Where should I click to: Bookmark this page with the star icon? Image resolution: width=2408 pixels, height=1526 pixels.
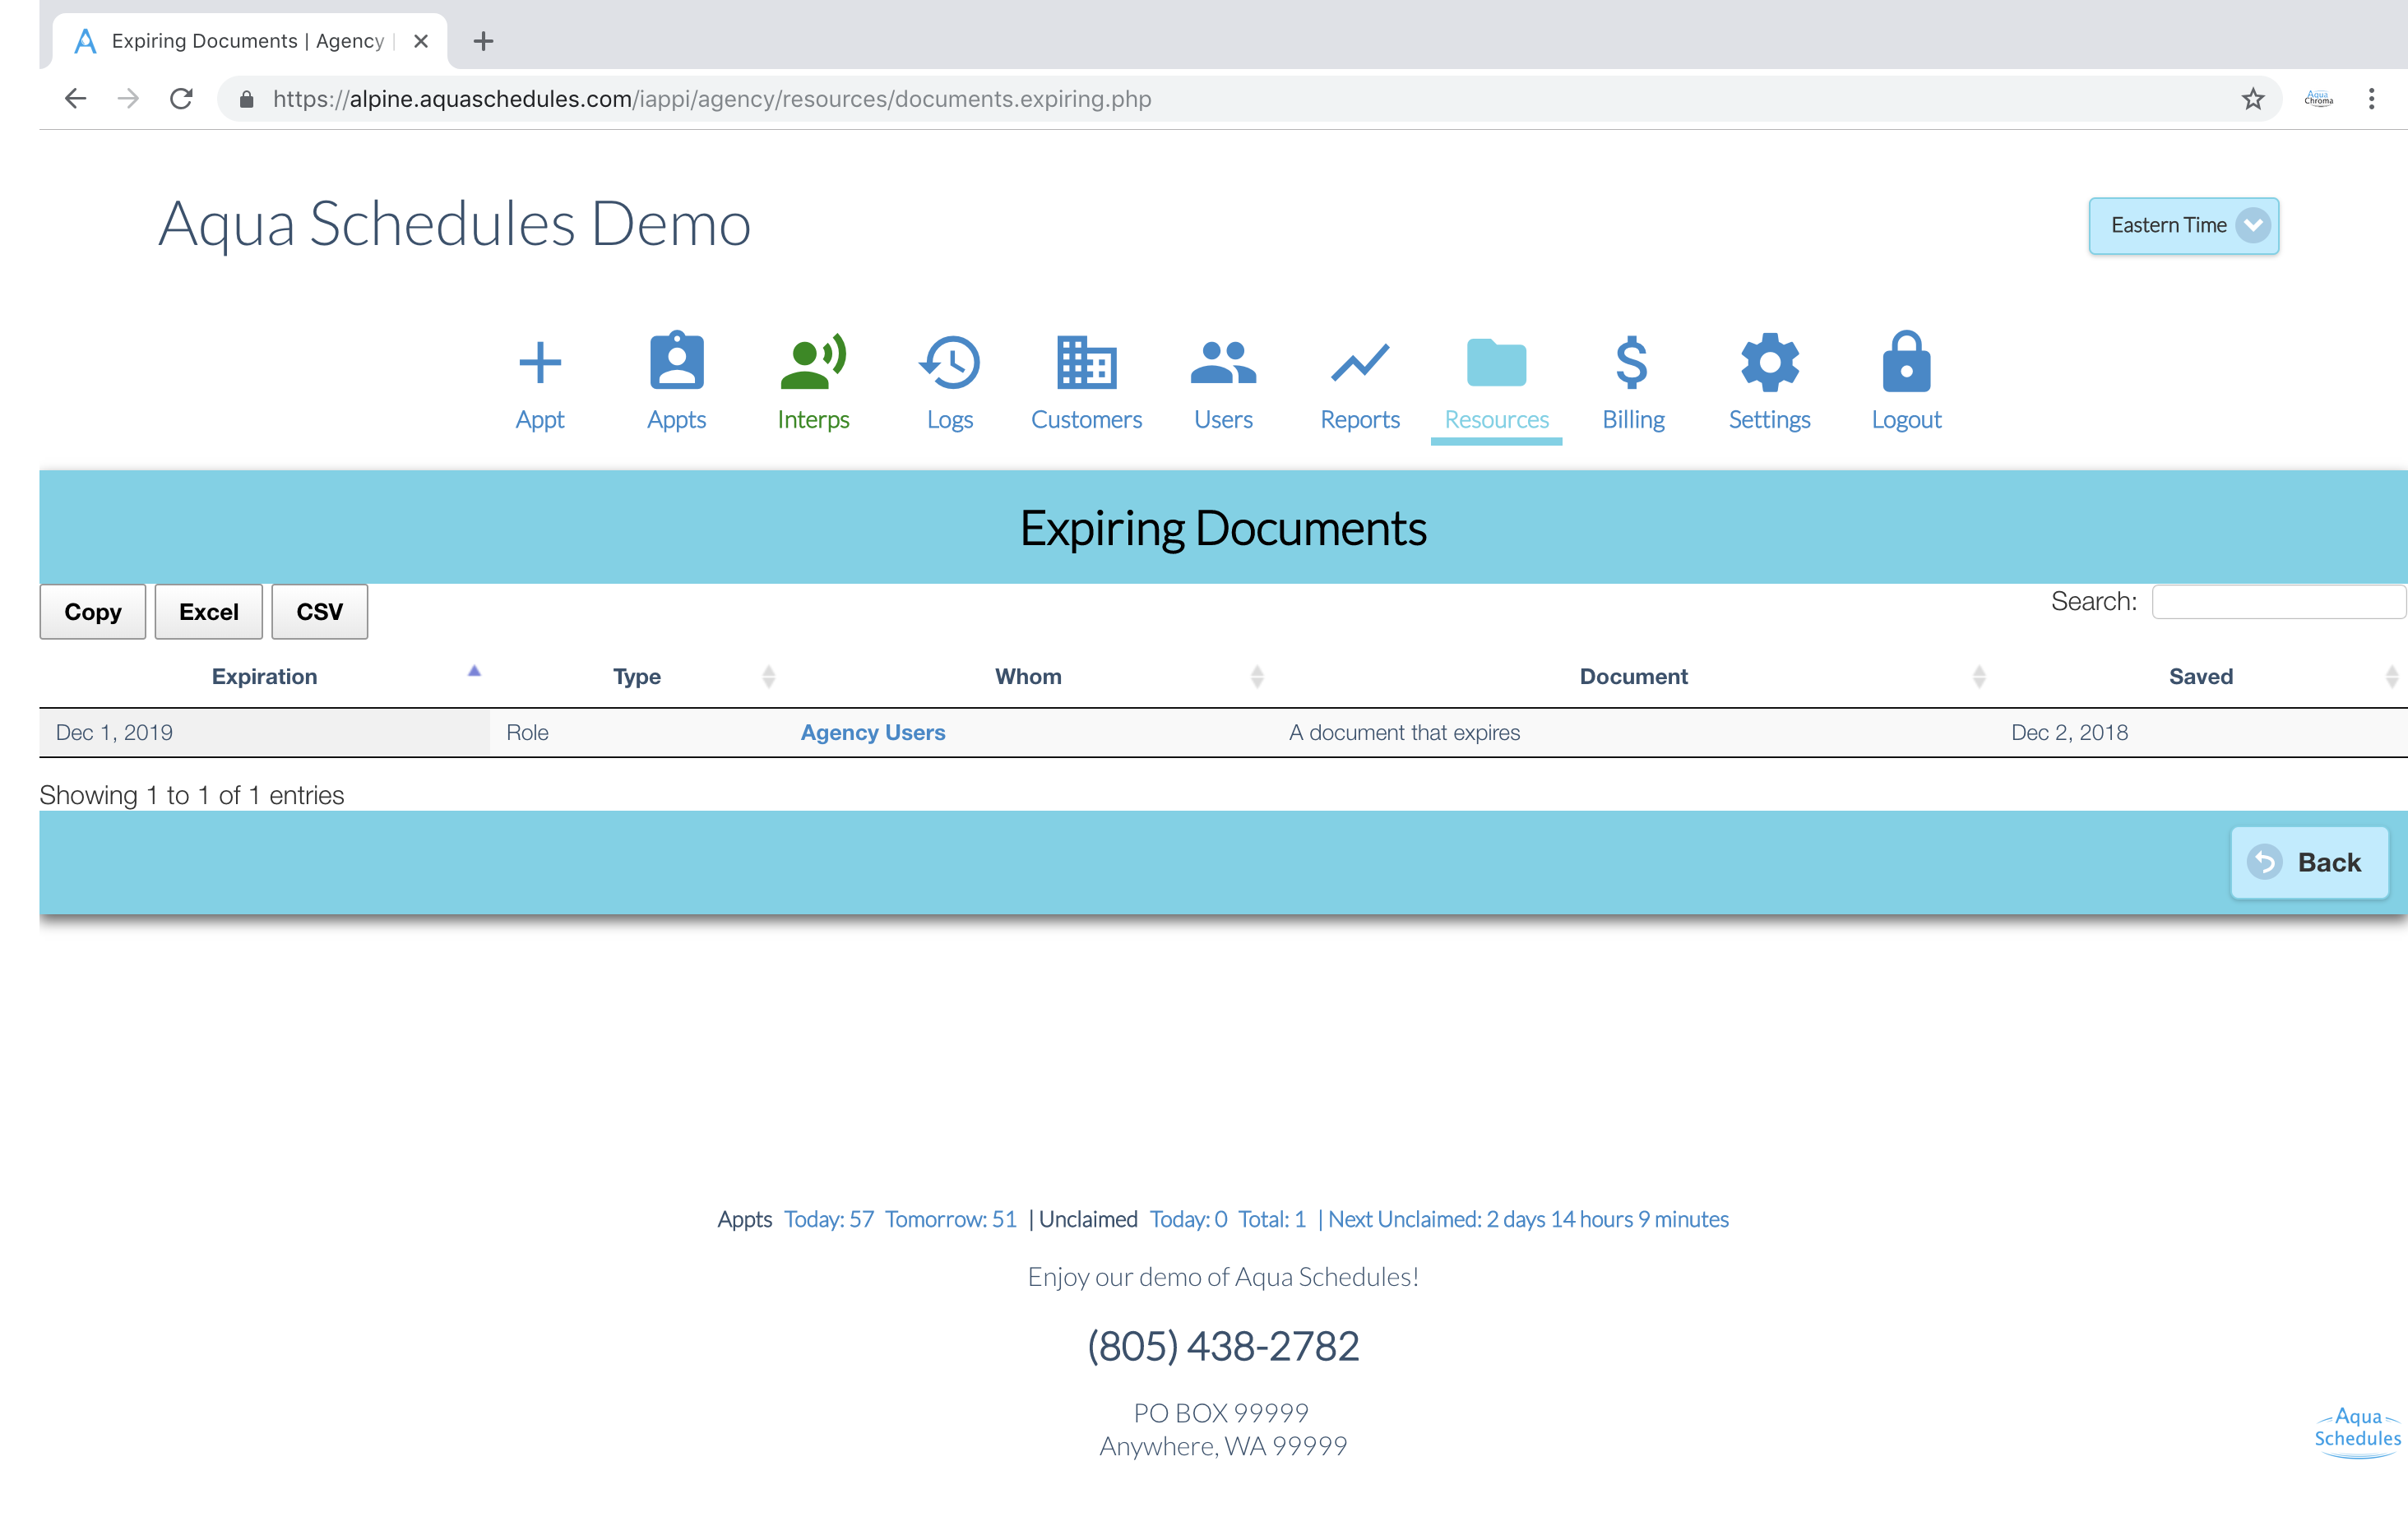[2252, 99]
